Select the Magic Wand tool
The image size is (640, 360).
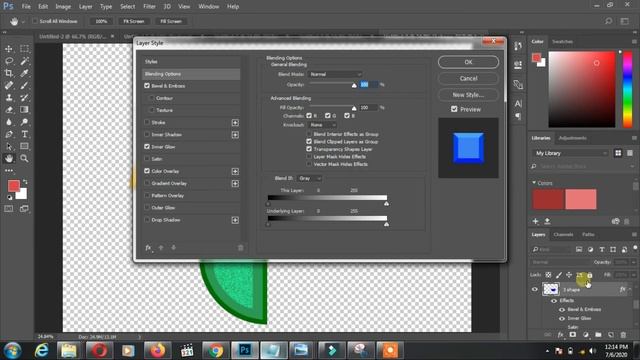[x=24, y=61]
